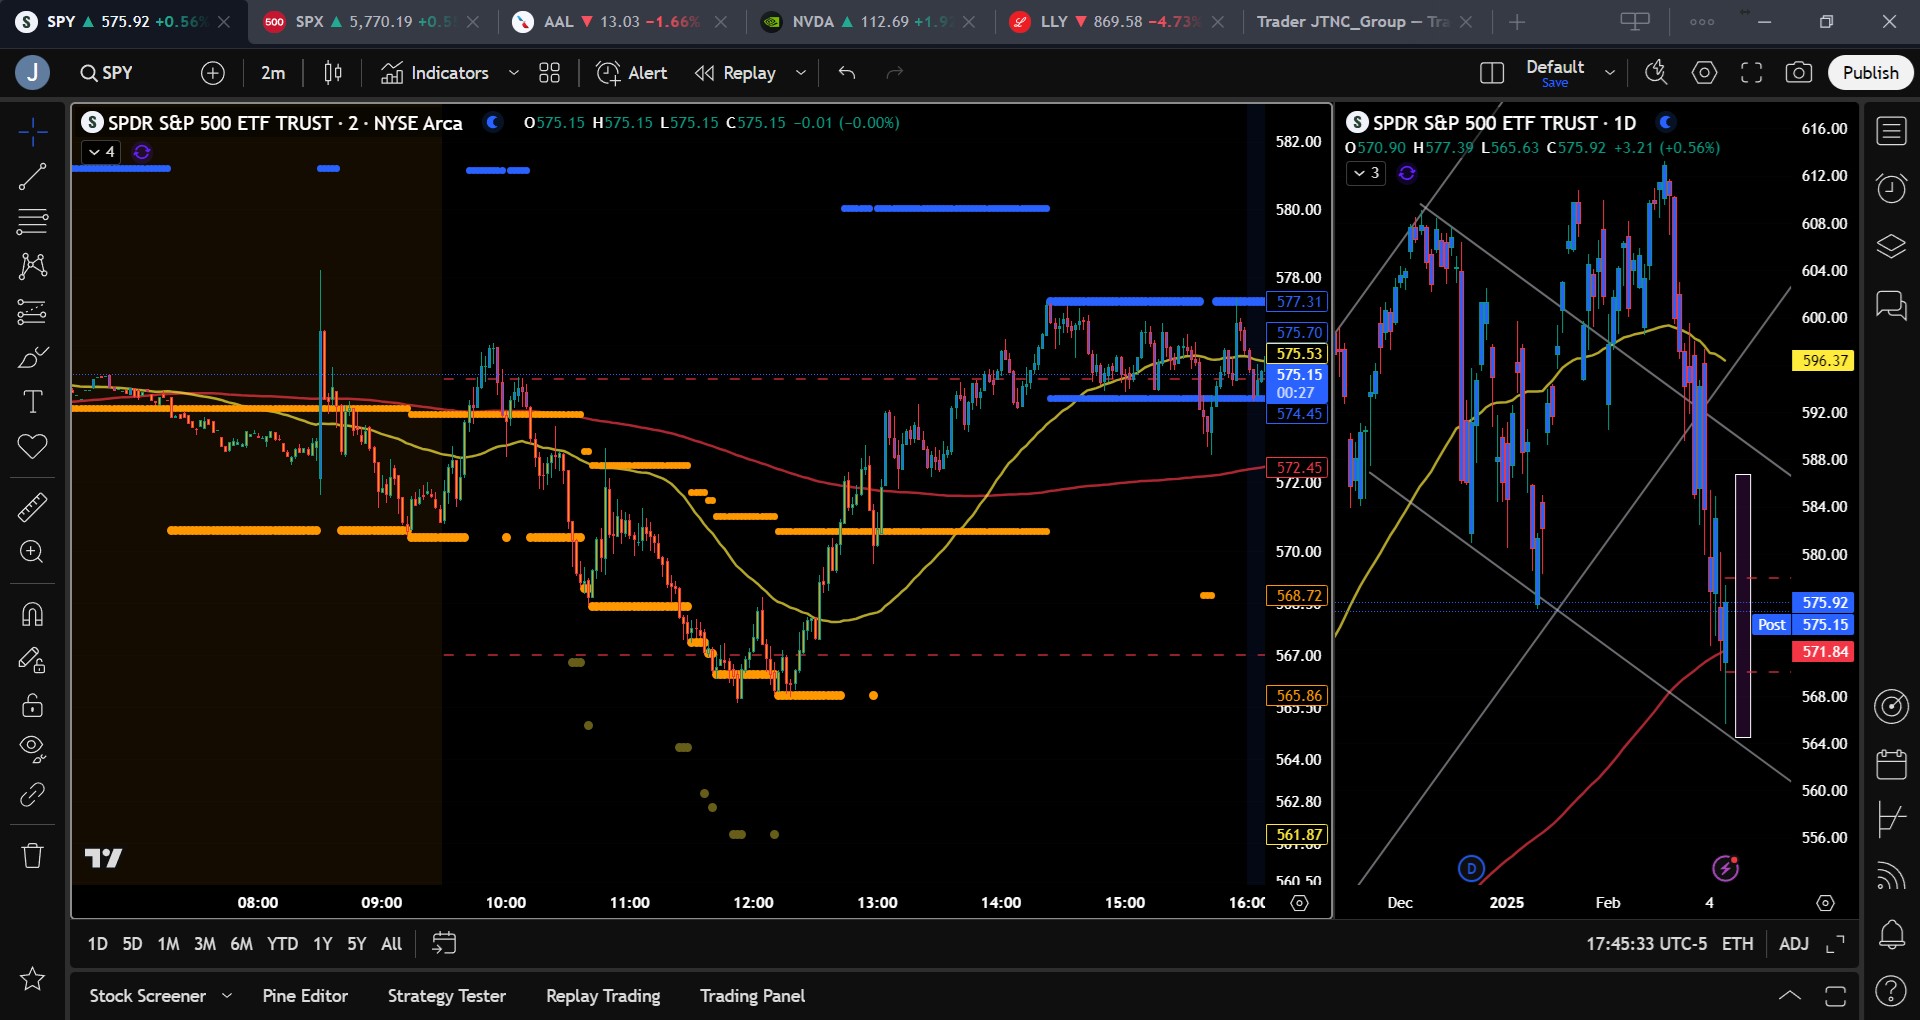This screenshot has width=1920, height=1020.
Task: Open the alerts clock panel
Action: coord(1891,188)
